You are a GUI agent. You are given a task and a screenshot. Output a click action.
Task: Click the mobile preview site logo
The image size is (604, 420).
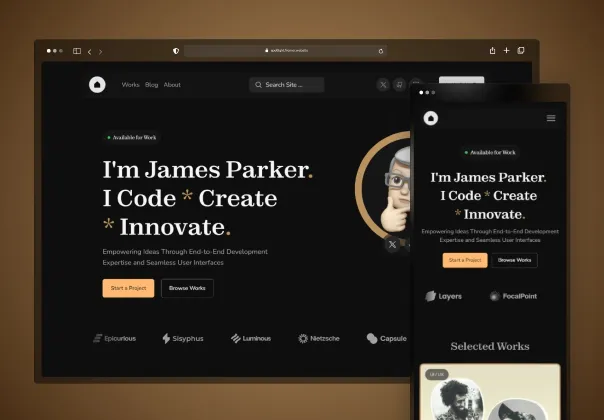click(x=430, y=118)
